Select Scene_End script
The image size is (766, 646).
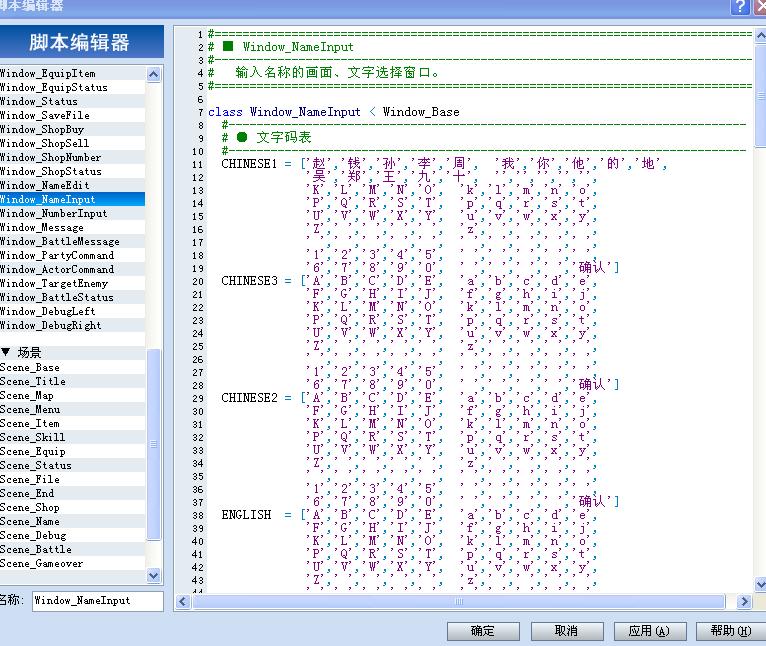(72, 494)
